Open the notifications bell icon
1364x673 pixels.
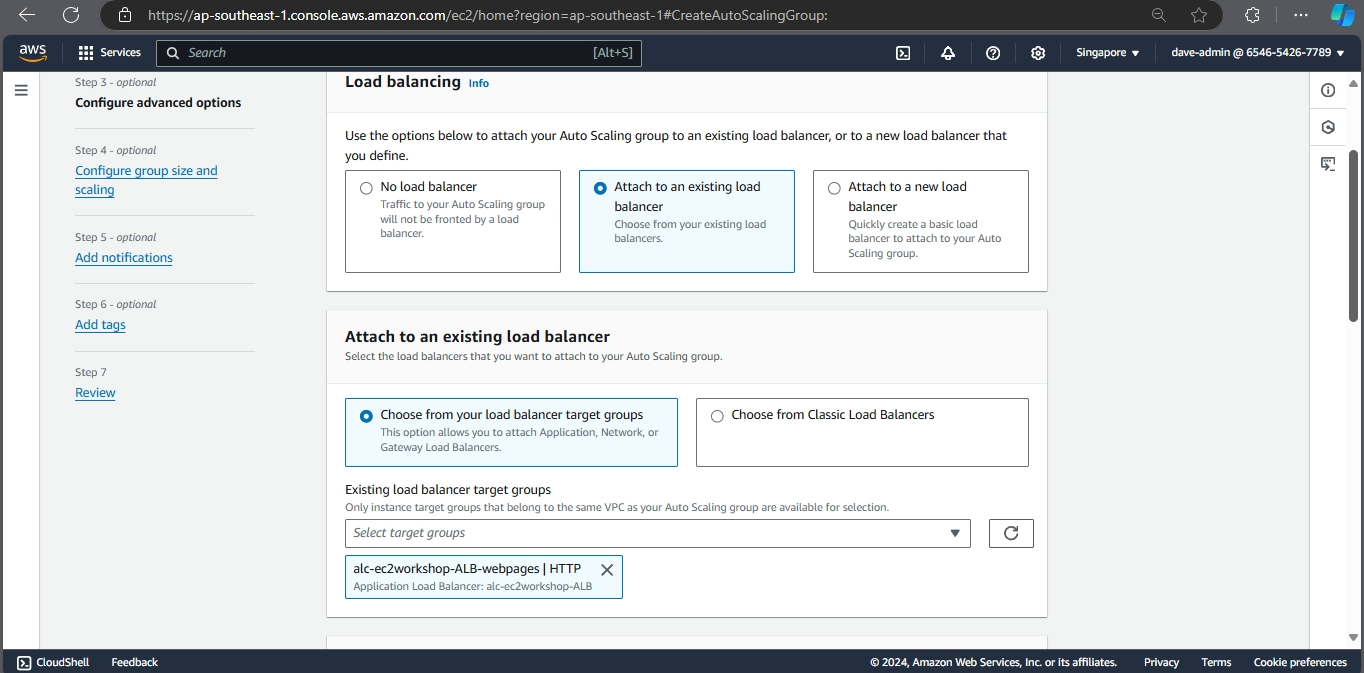click(x=947, y=53)
